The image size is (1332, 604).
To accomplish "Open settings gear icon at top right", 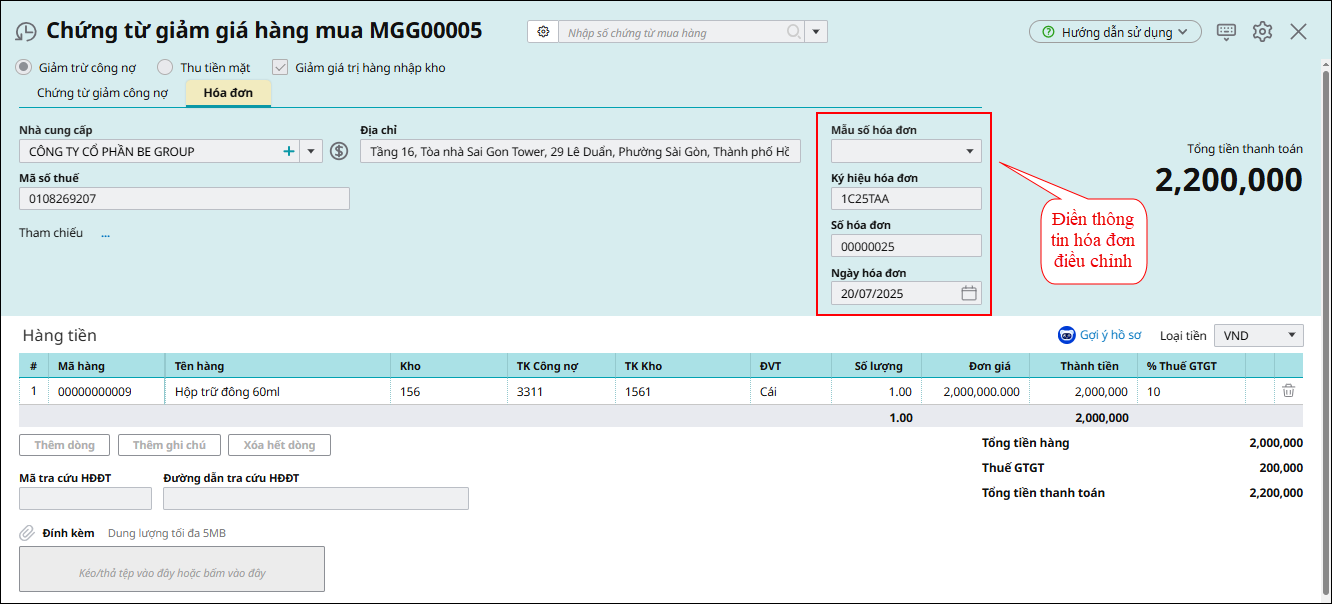I will pos(1262,32).
